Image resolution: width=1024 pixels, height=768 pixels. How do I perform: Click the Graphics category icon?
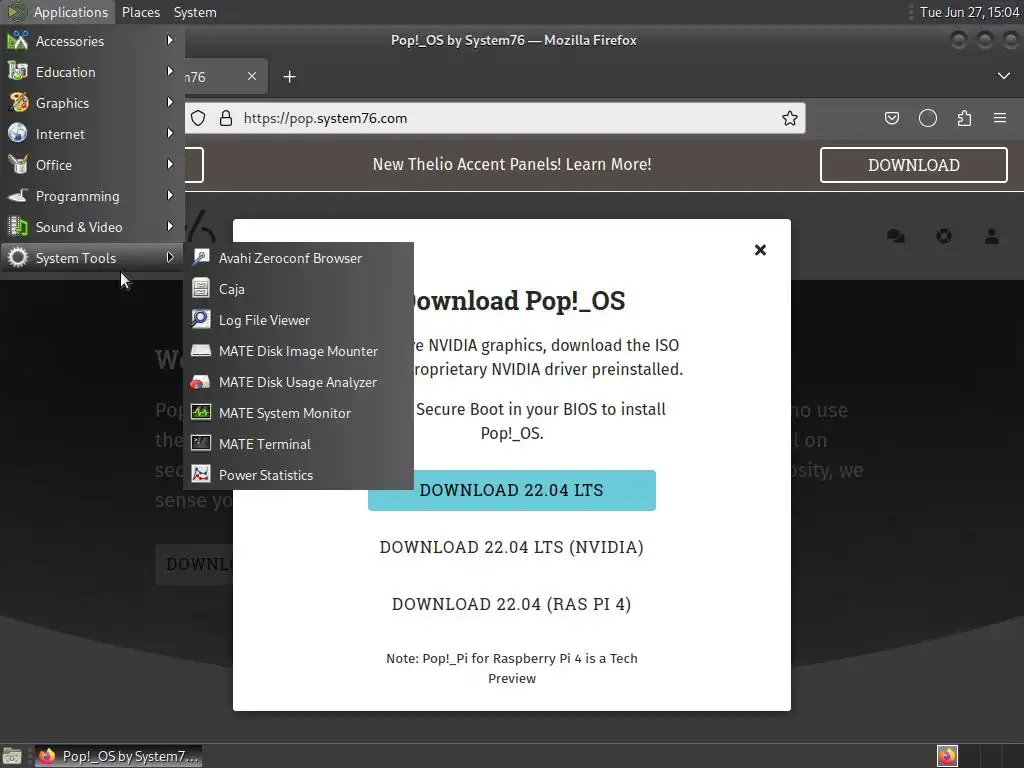click(18, 103)
